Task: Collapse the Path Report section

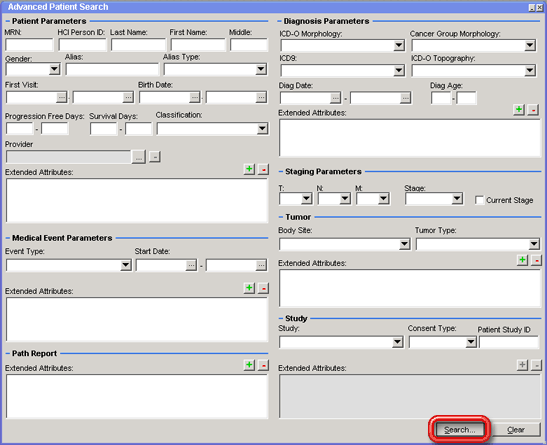Action: tap(8, 353)
